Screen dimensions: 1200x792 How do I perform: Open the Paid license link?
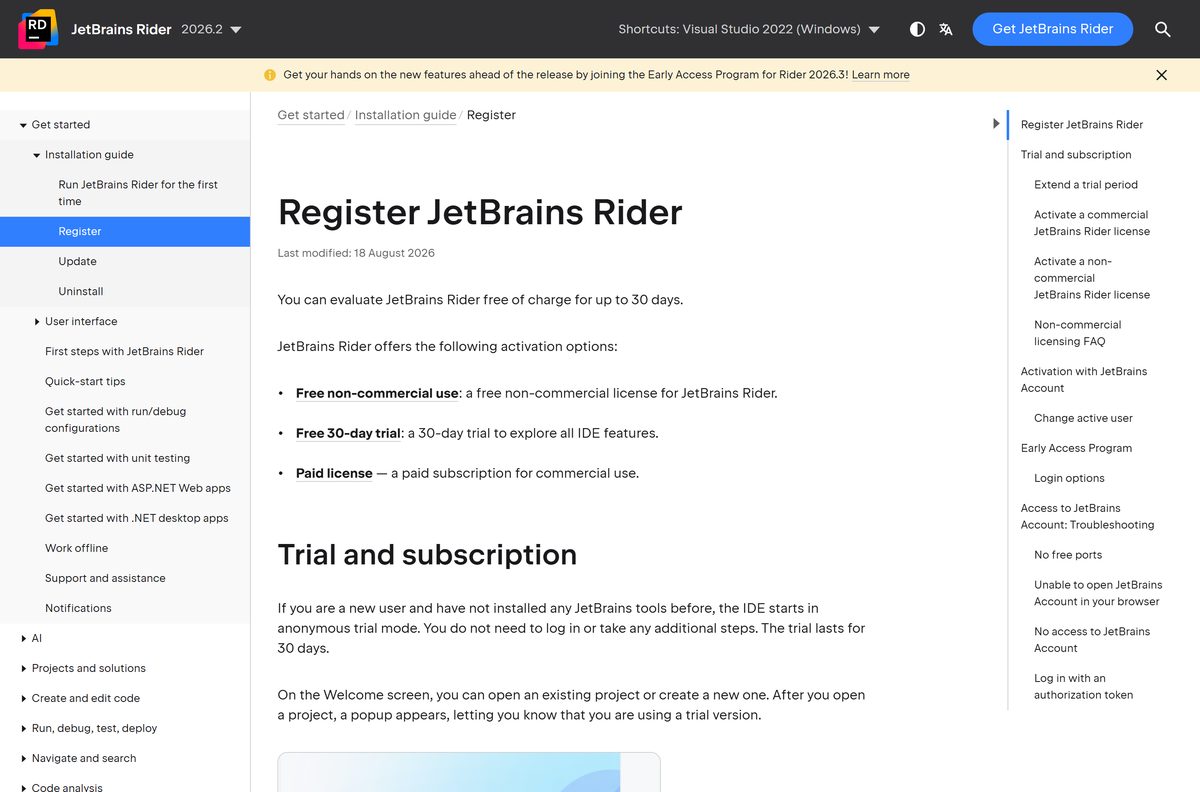click(x=334, y=473)
